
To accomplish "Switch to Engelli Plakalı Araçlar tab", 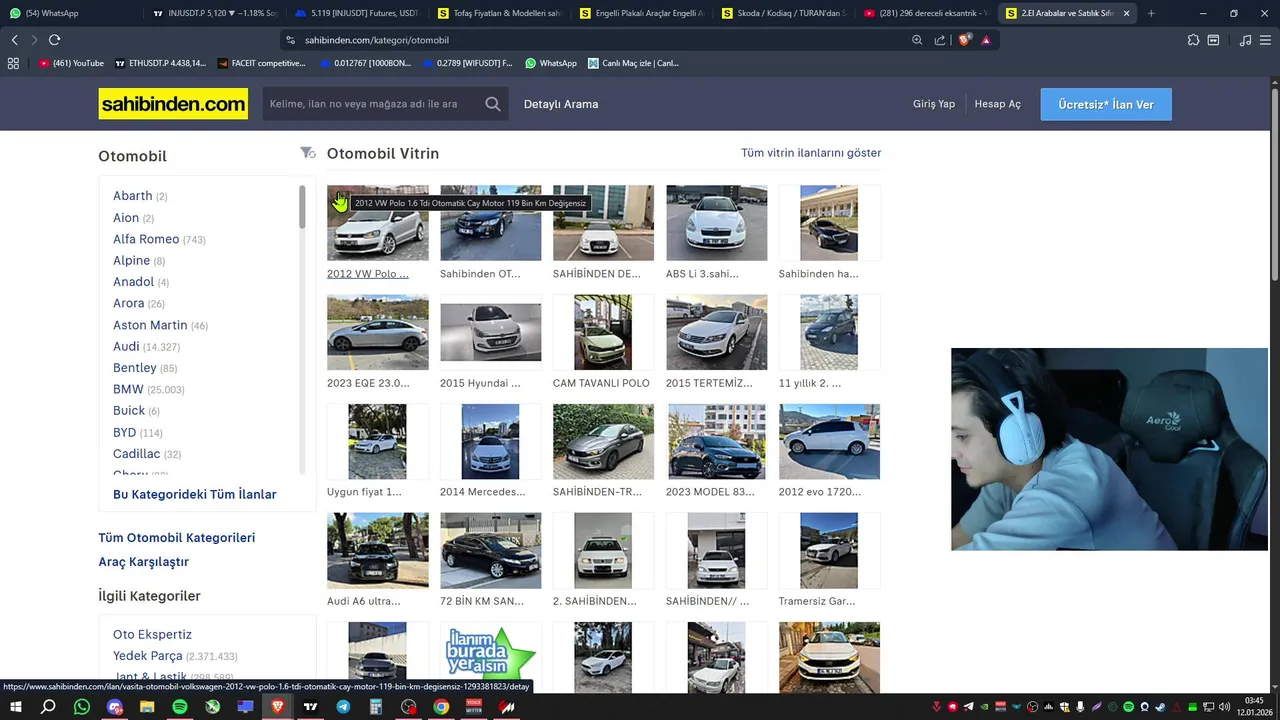I will click(x=644, y=13).
